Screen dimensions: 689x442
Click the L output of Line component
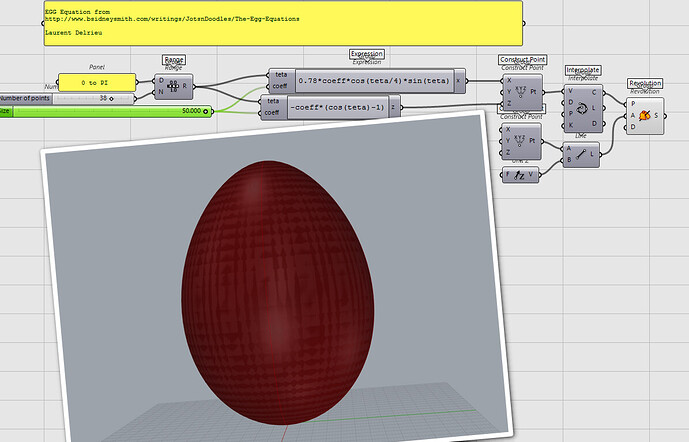[592, 154]
